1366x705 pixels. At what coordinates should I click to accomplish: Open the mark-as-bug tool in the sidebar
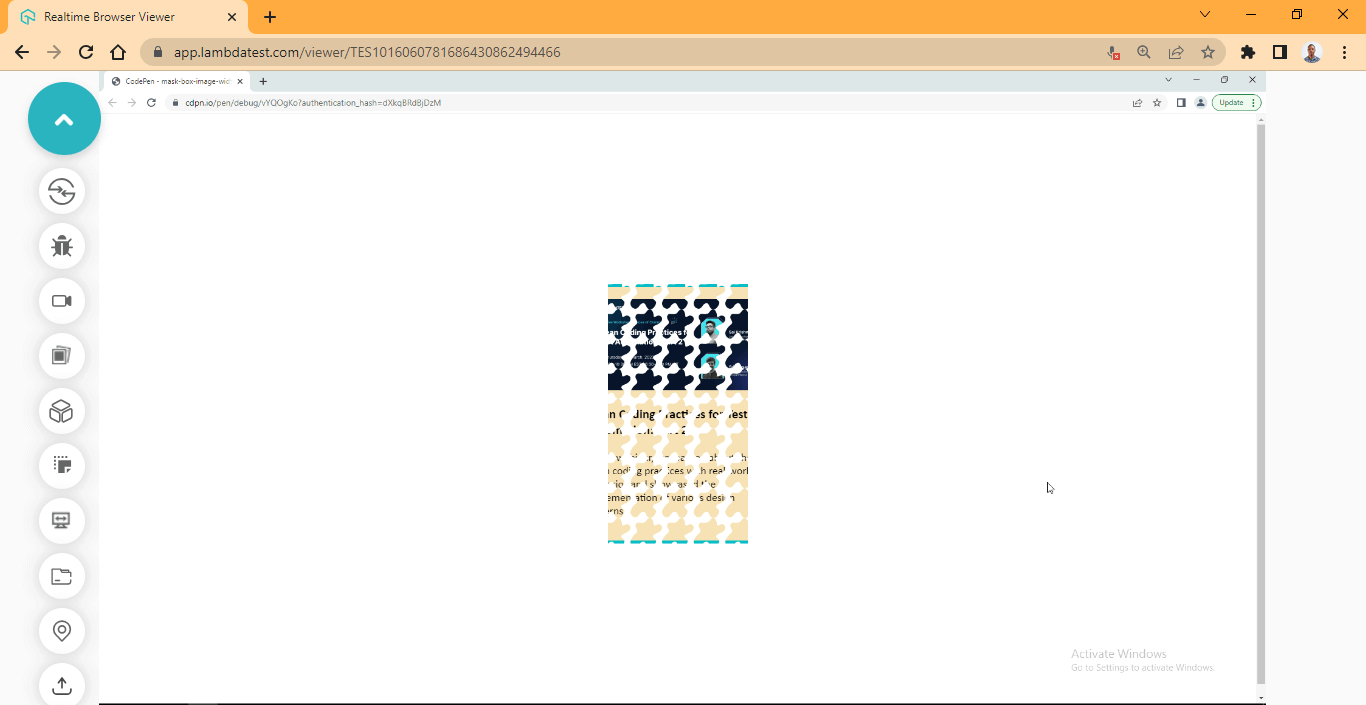[x=62, y=246]
